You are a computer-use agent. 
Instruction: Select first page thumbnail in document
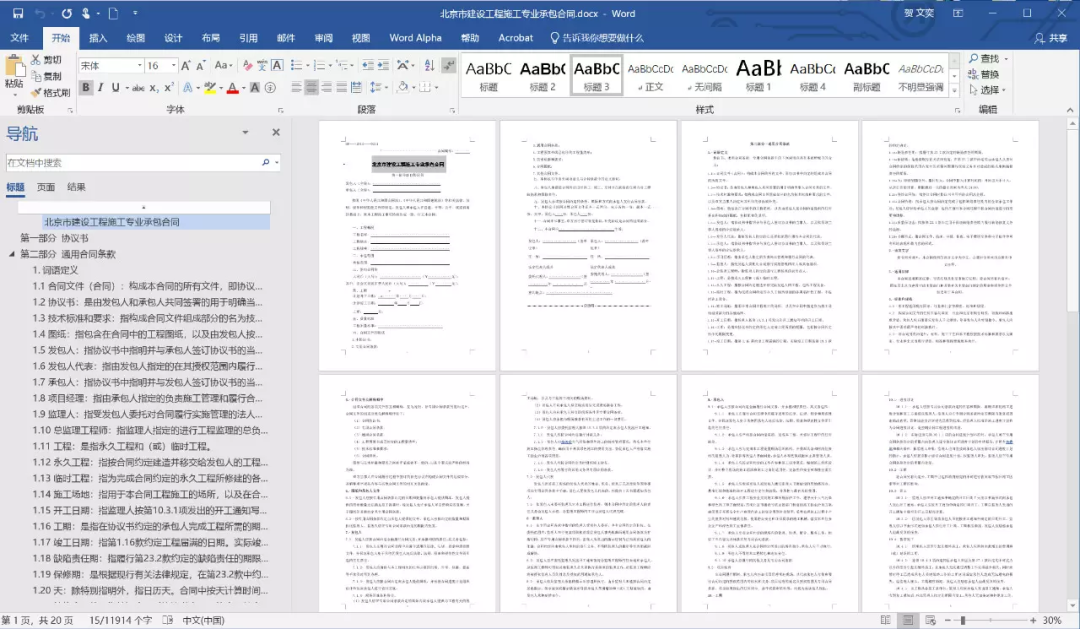407,246
